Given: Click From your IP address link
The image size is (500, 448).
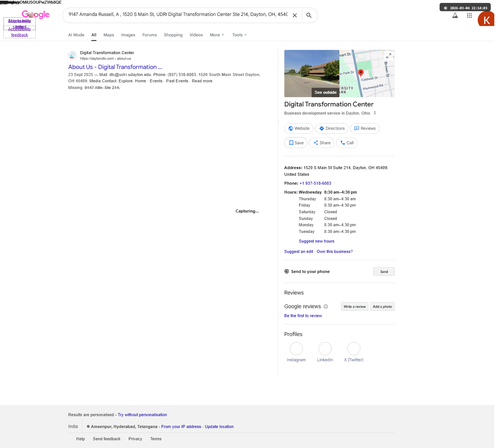Looking at the screenshot, I should [181, 426].
